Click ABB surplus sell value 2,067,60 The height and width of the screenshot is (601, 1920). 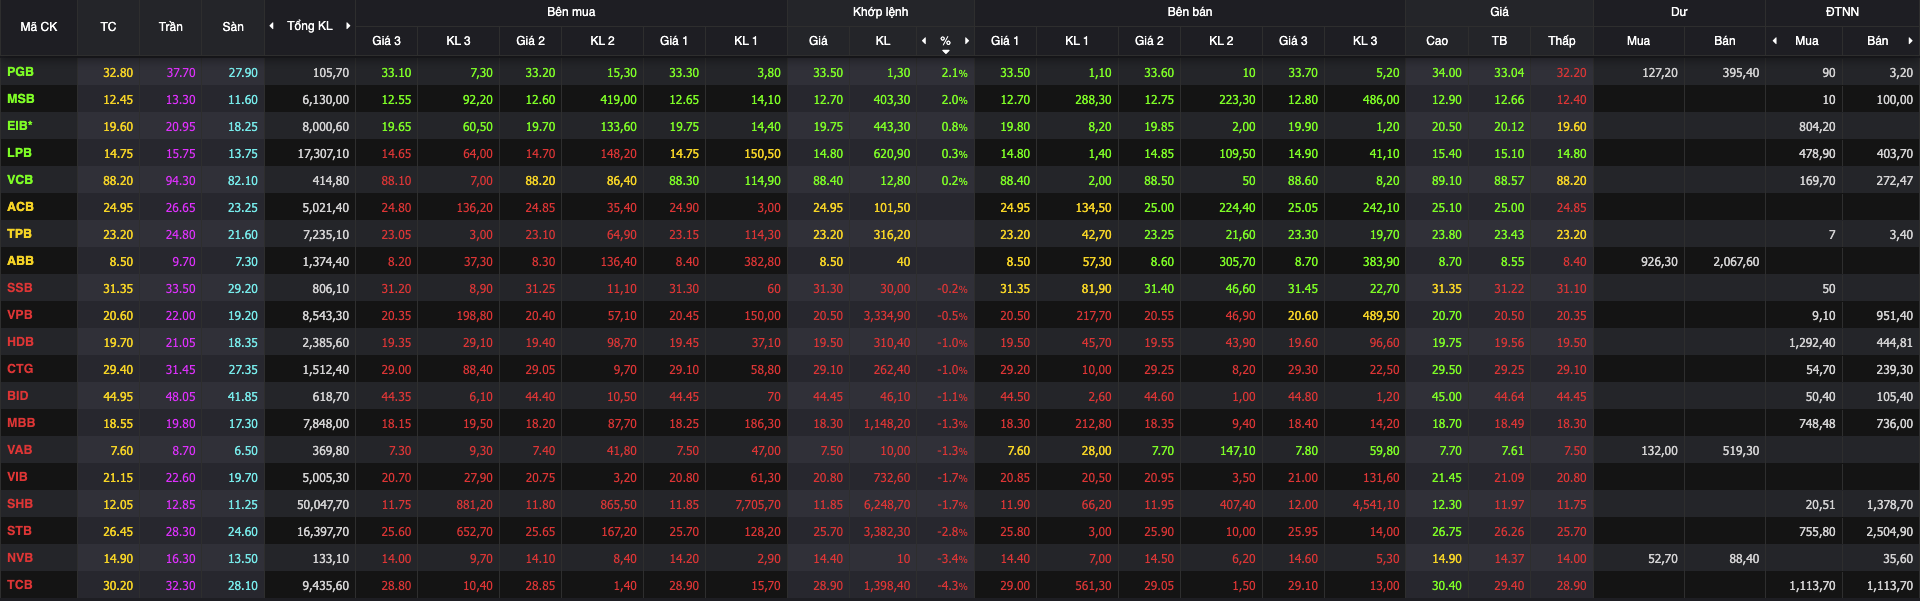[x=1736, y=262]
